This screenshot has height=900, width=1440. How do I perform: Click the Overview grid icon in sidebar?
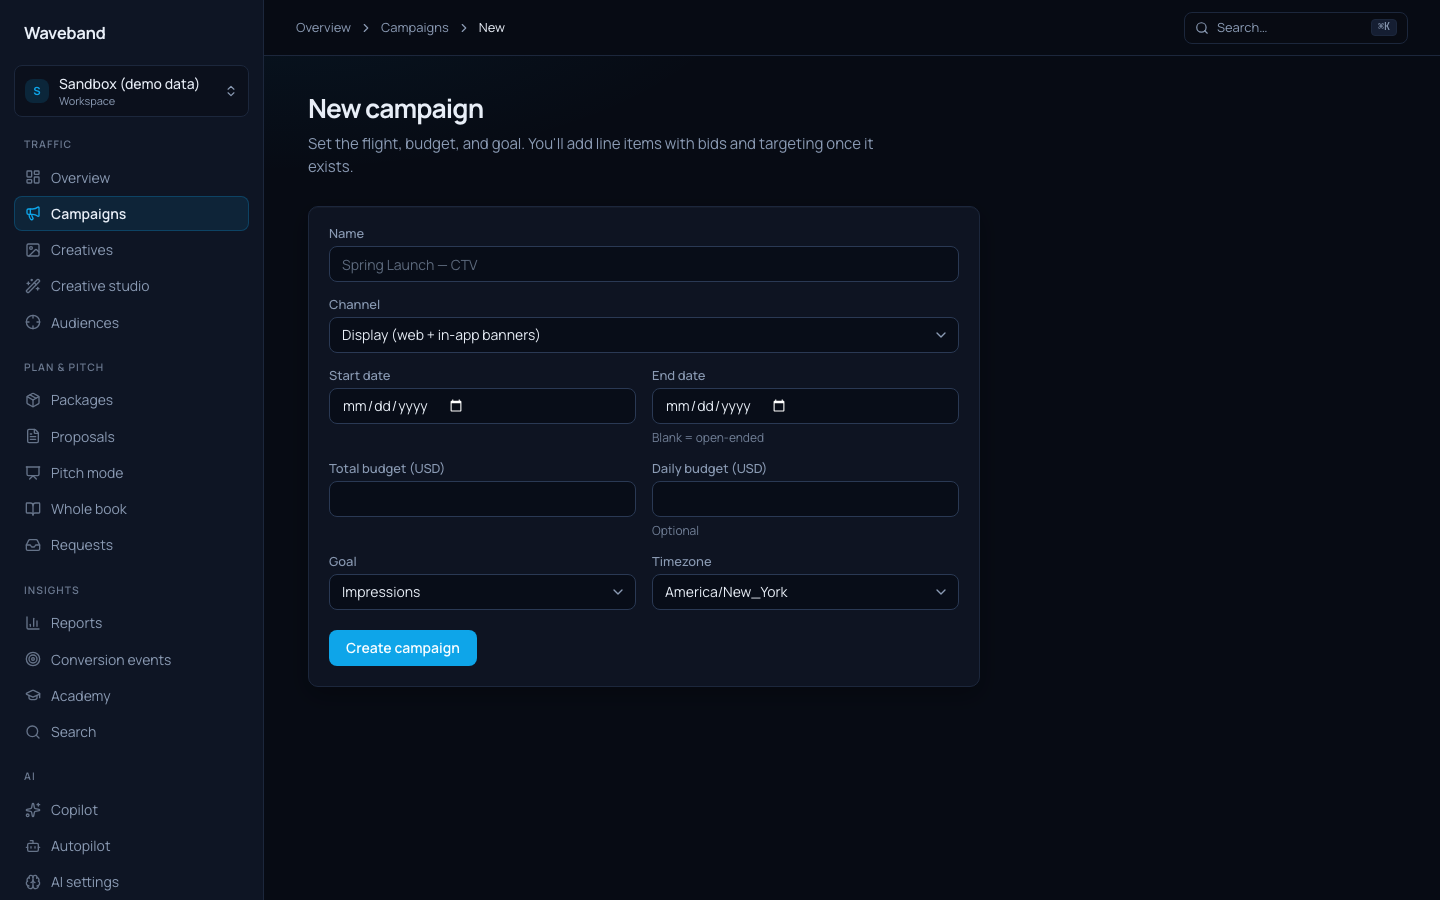[x=33, y=177]
